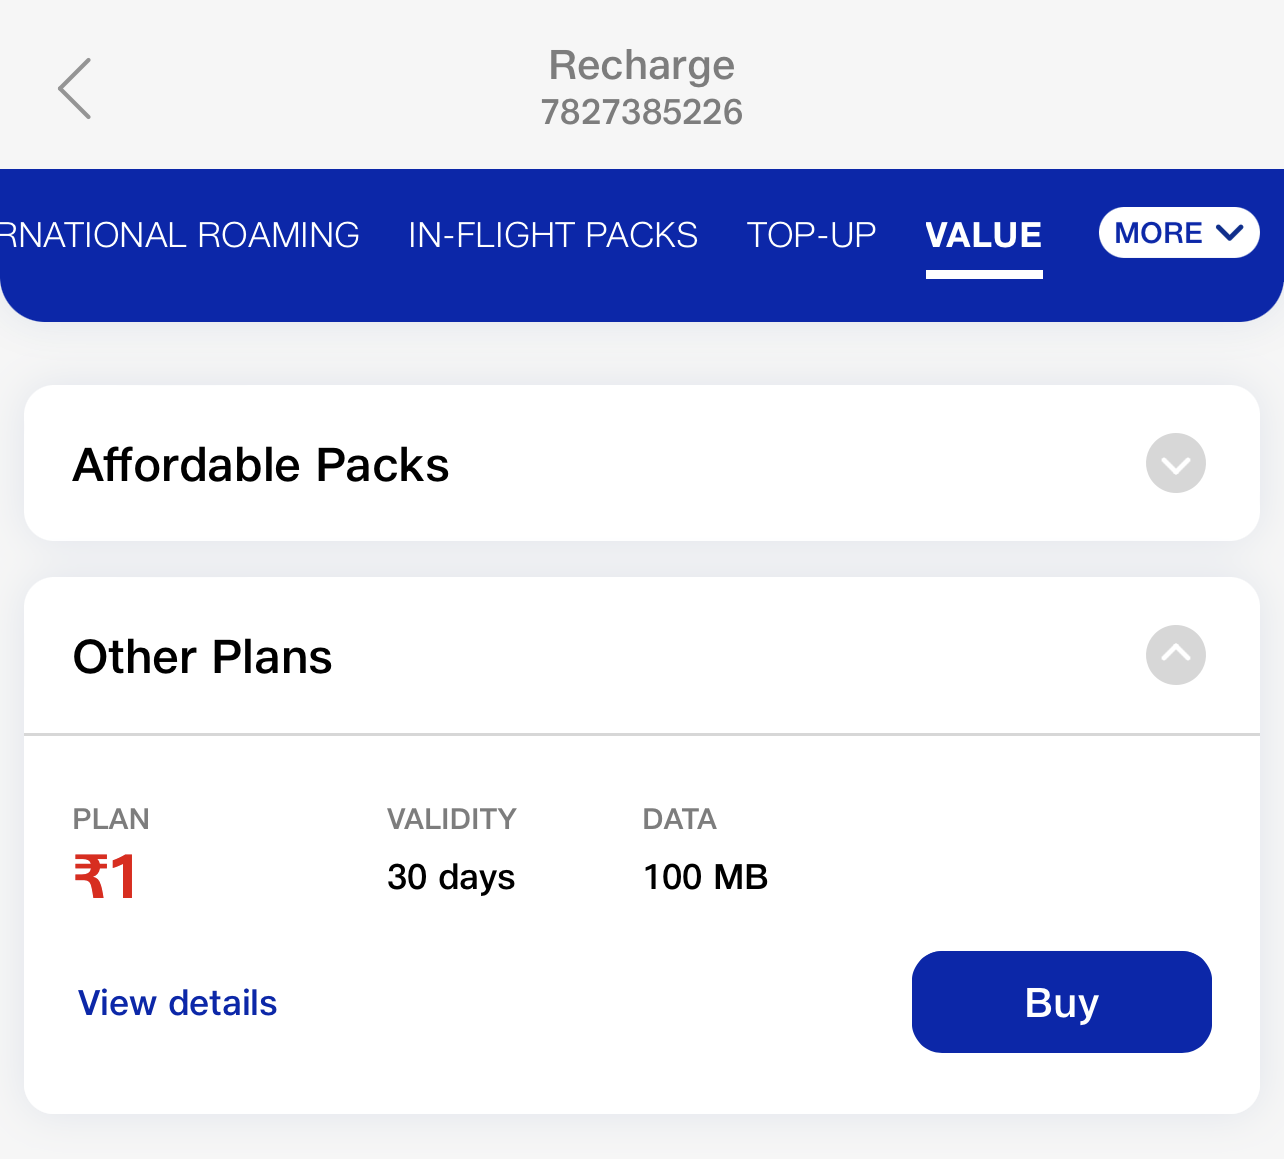The height and width of the screenshot is (1159, 1284).
Task: Open View details for the plan
Action: tap(177, 1002)
